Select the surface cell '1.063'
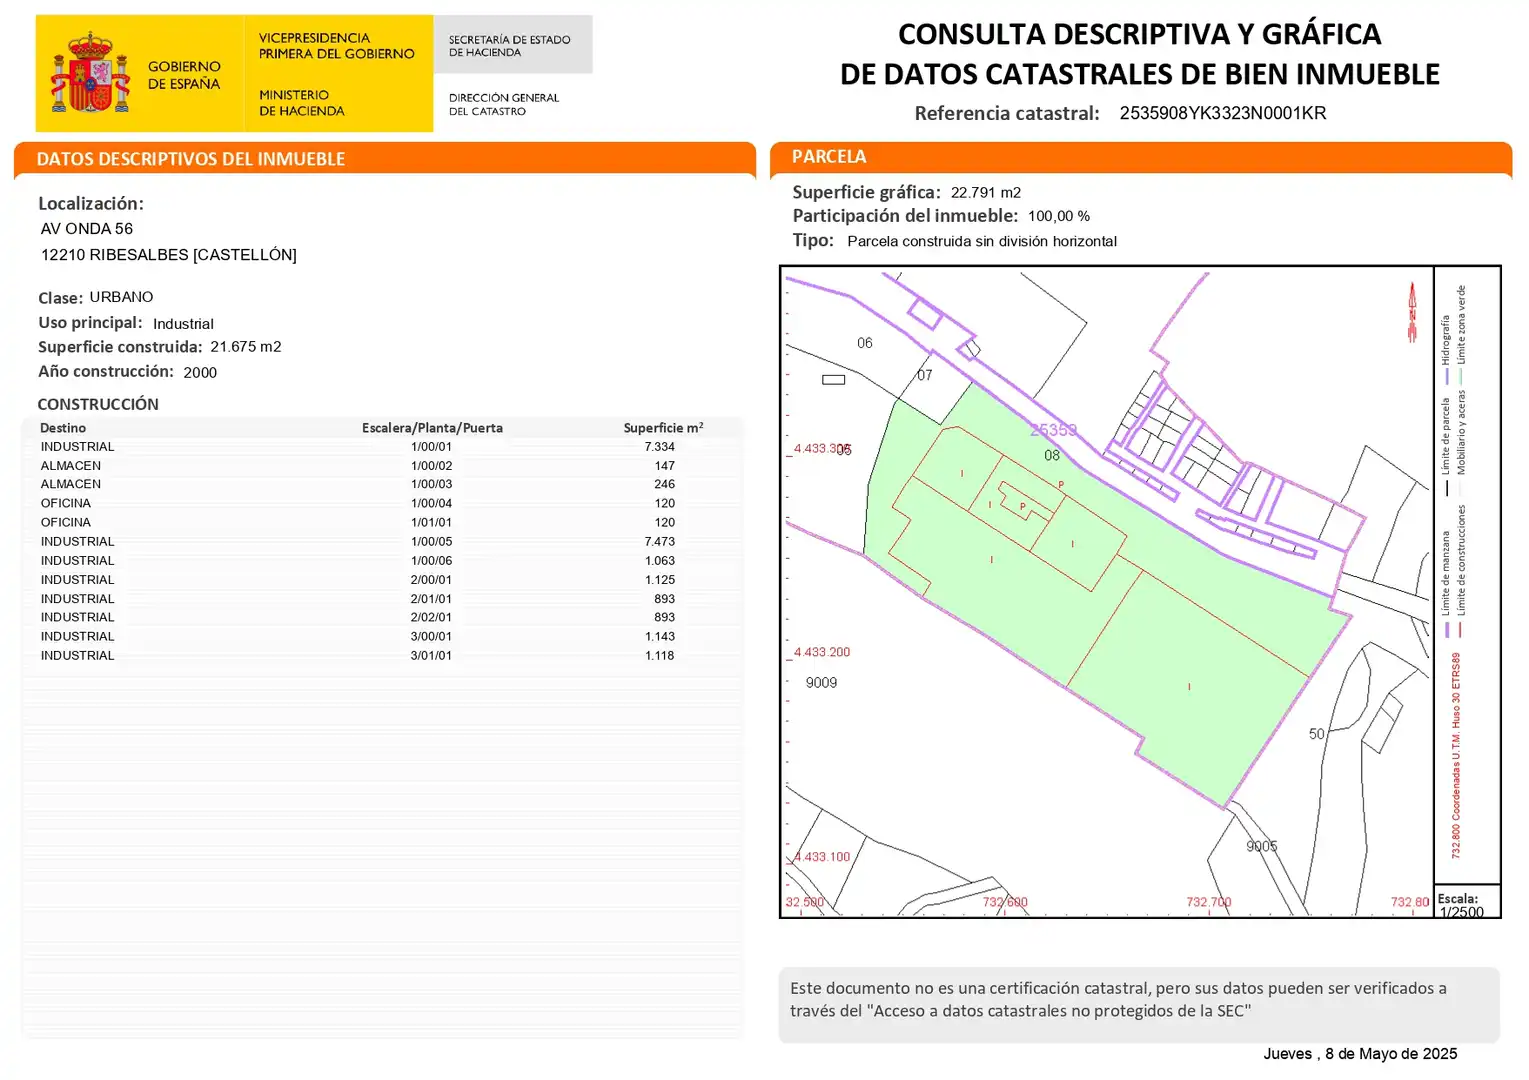 [x=660, y=561]
